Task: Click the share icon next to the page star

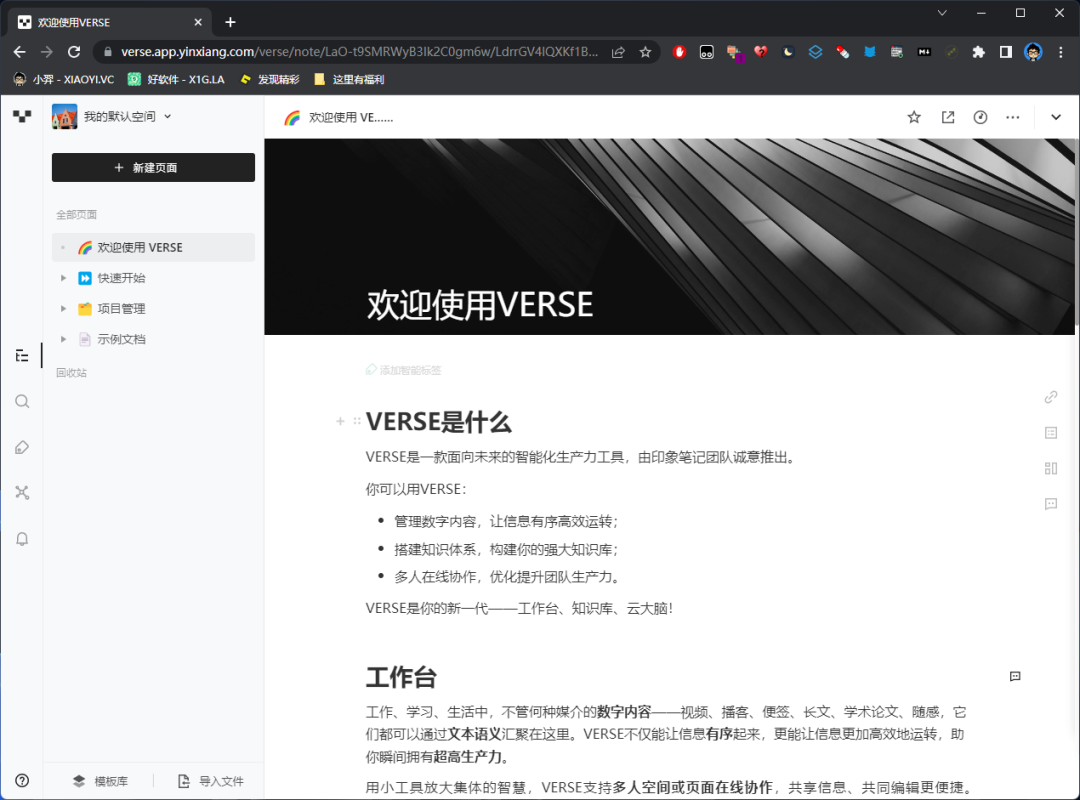Action: click(947, 117)
